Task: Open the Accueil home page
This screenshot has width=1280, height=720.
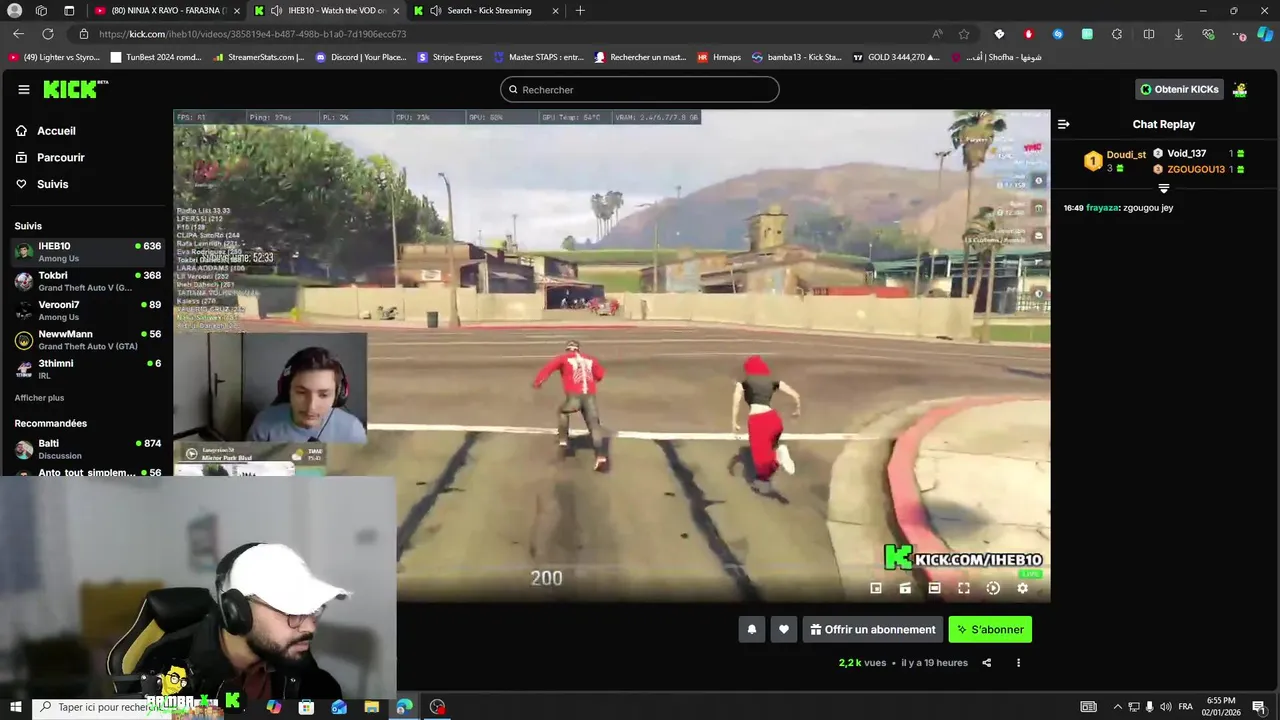Action: coord(46,131)
